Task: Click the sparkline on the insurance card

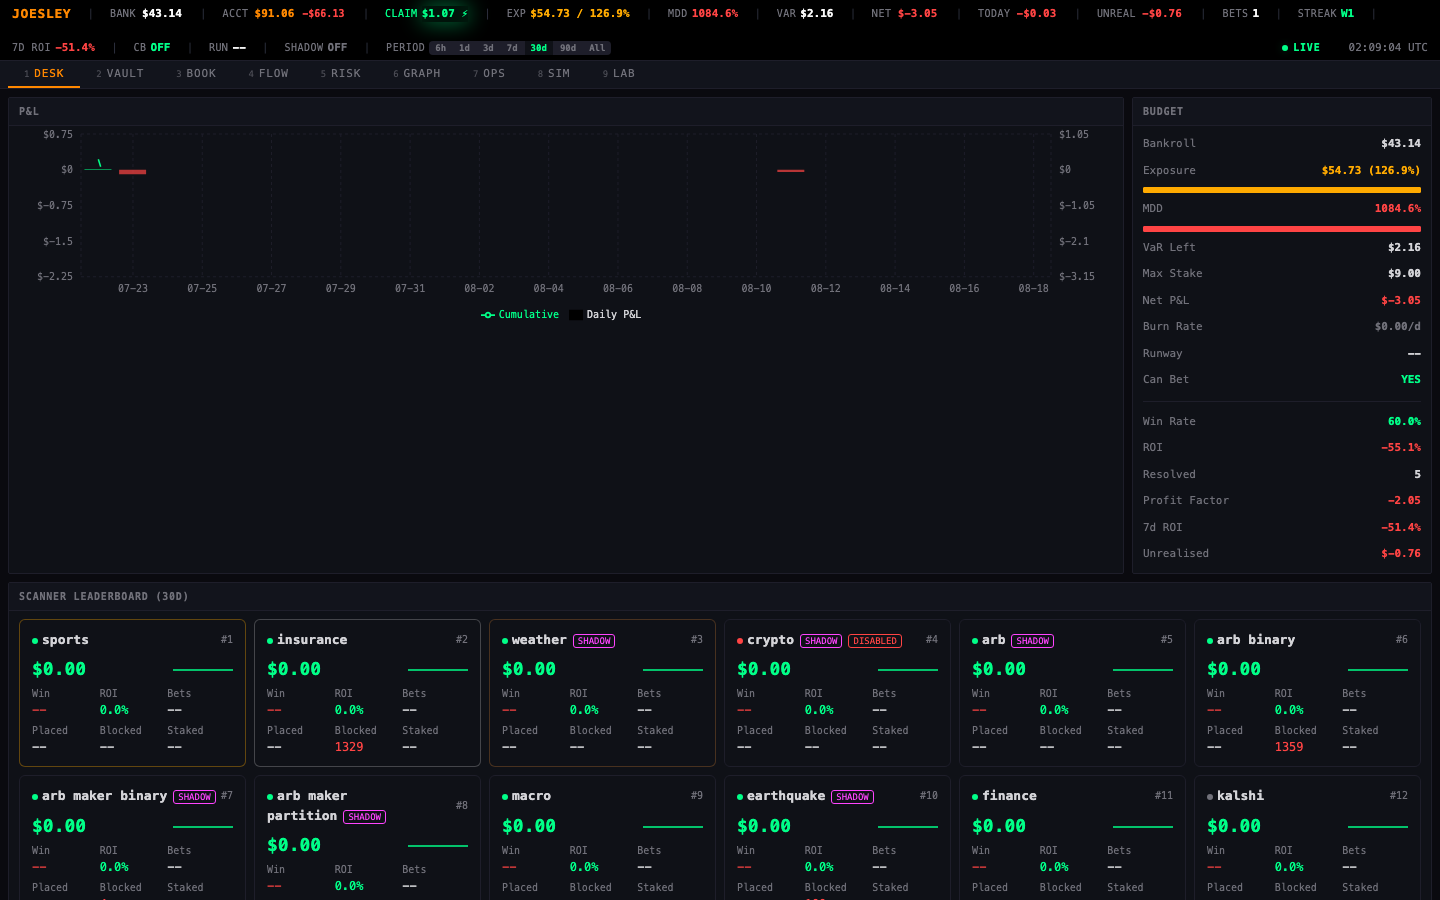Action: pos(438,670)
